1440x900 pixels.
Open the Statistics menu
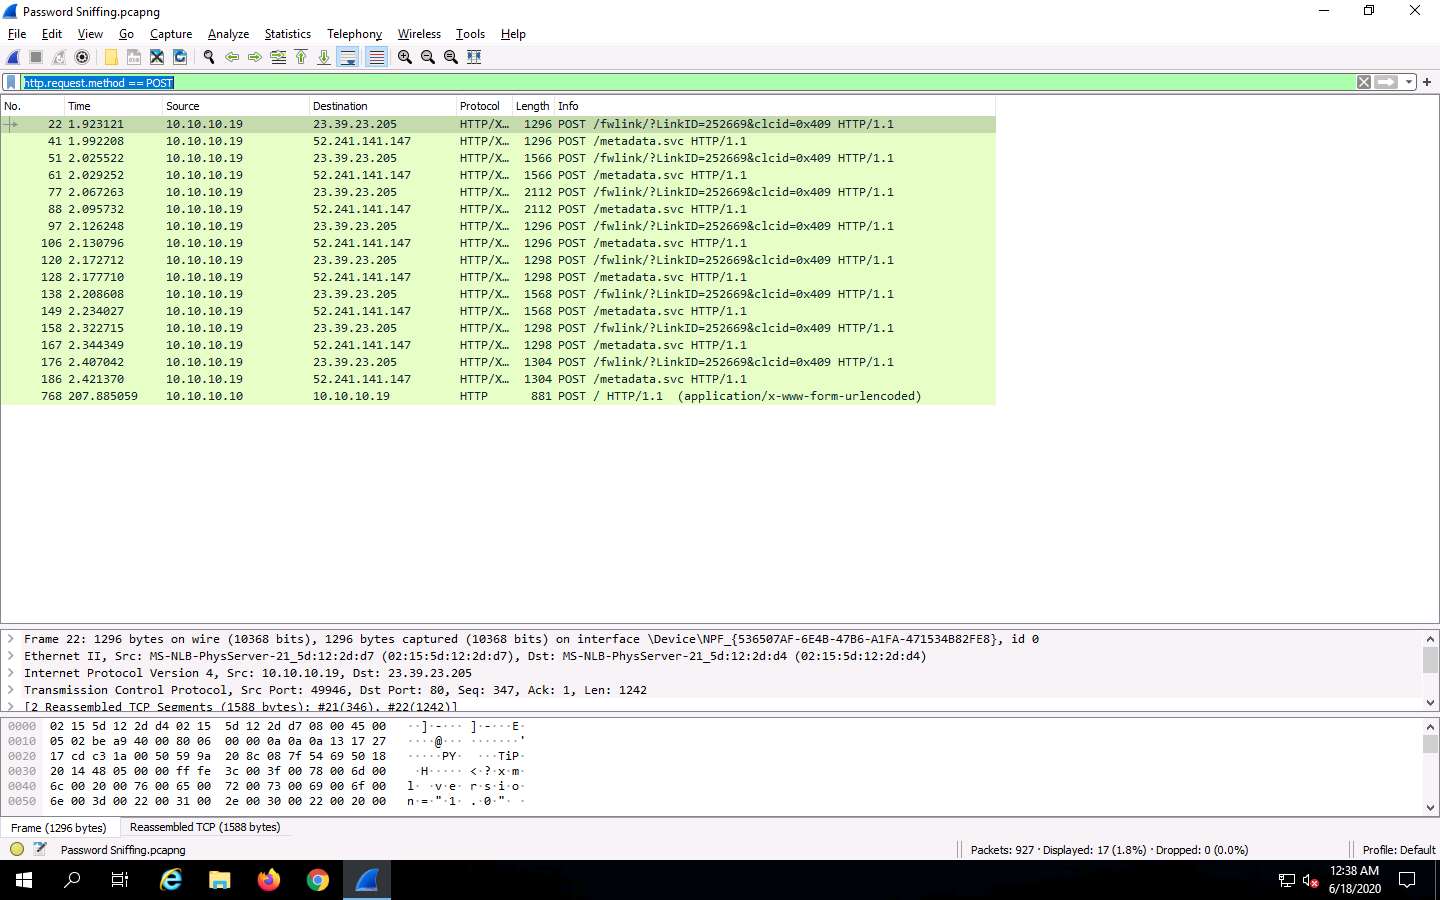(288, 34)
